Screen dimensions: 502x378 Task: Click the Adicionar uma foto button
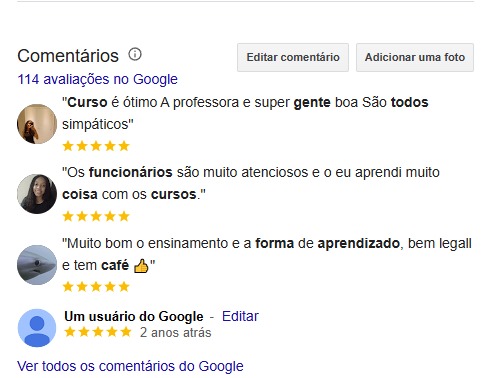[x=415, y=57]
